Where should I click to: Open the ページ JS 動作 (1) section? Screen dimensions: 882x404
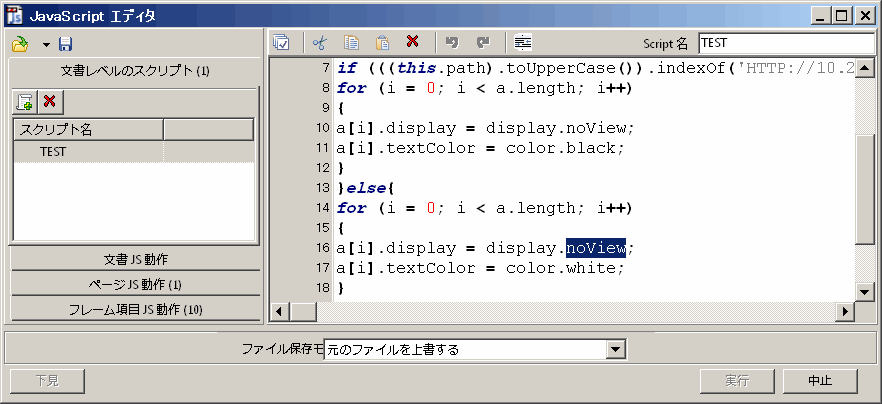[x=135, y=284]
